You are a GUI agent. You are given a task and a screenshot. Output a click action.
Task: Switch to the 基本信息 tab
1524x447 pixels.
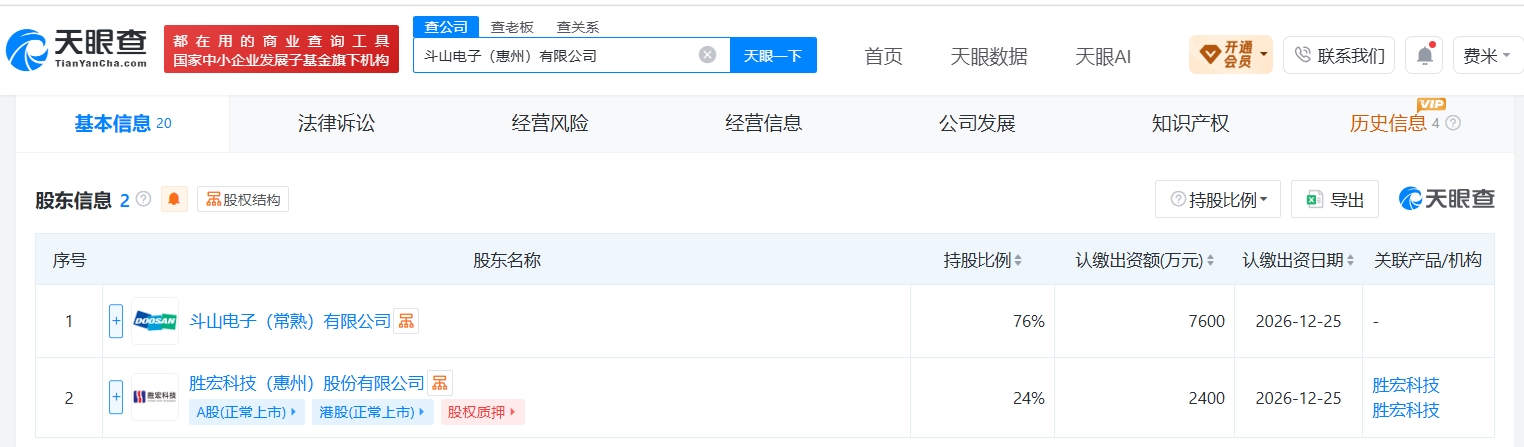tap(123, 124)
